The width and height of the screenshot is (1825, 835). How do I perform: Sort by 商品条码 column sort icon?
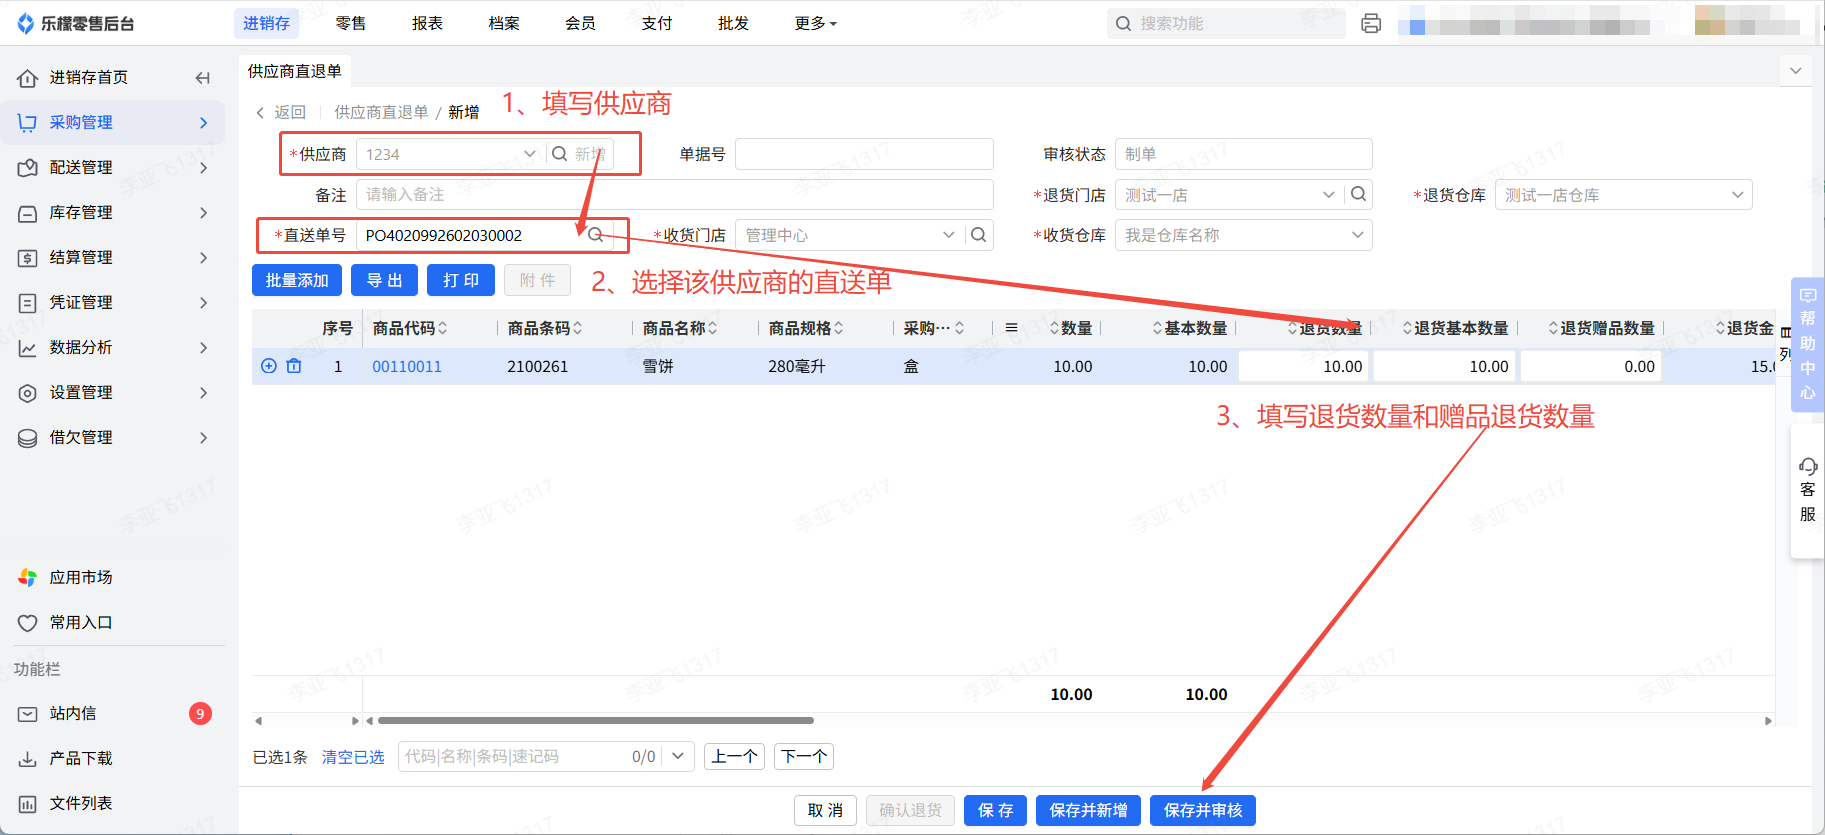pos(578,328)
